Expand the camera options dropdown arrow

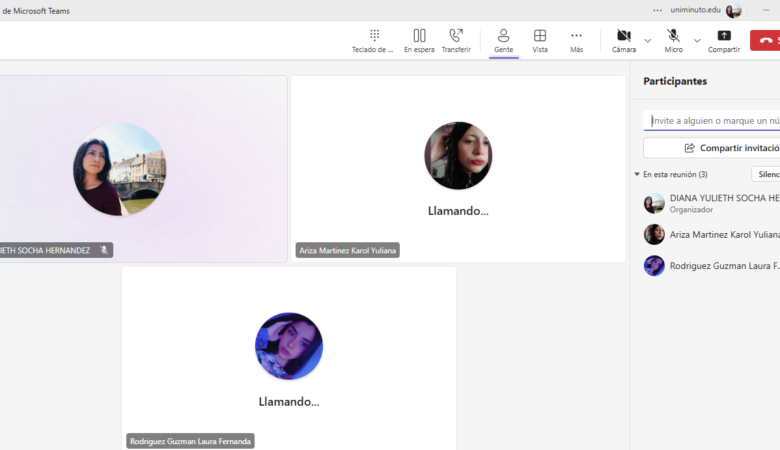click(x=648, y=41)
